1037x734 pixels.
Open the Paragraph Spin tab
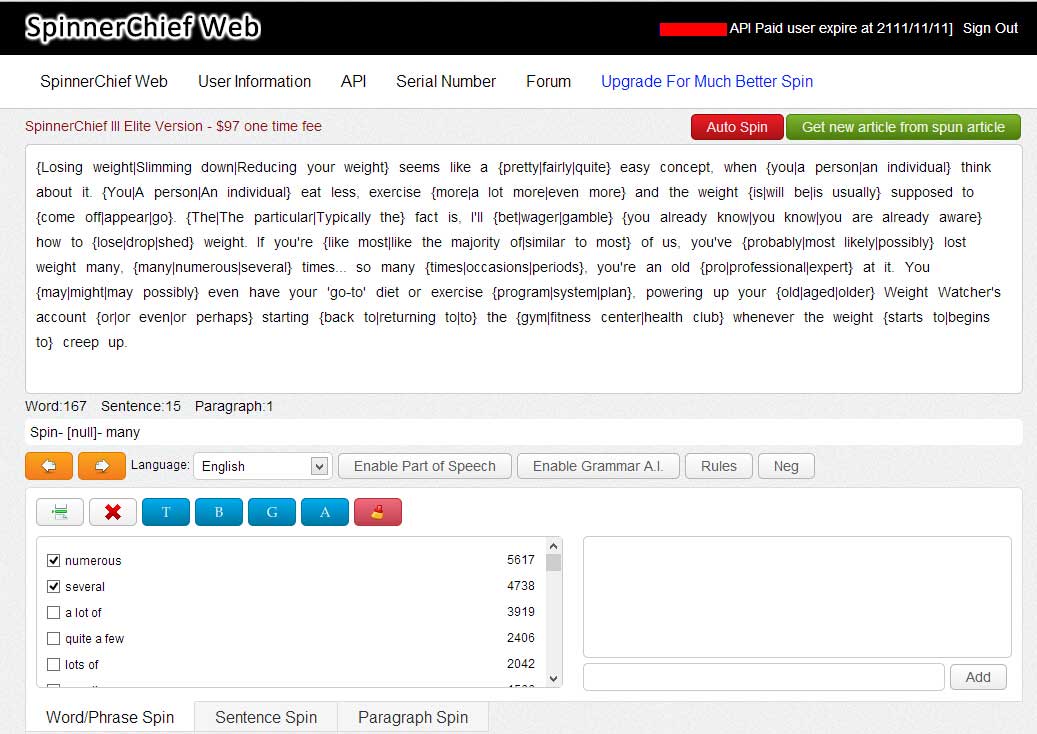coord(413,717)
